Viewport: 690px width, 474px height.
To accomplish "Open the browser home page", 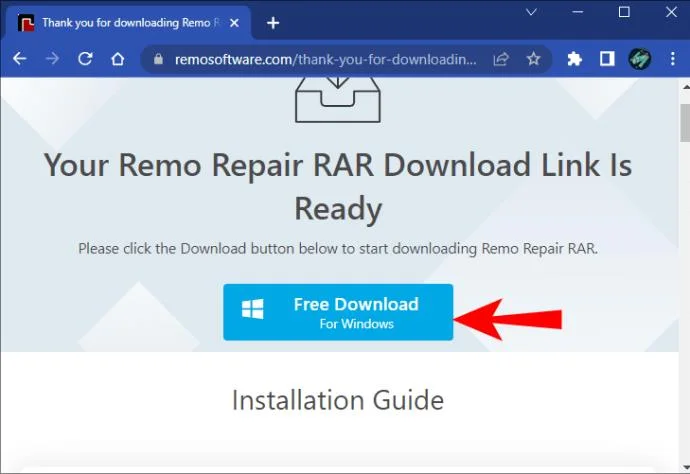I will tap(117, 59).
